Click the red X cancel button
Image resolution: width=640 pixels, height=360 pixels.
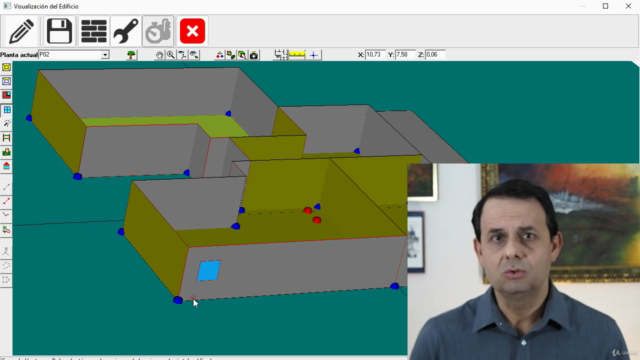pos(192,31)
